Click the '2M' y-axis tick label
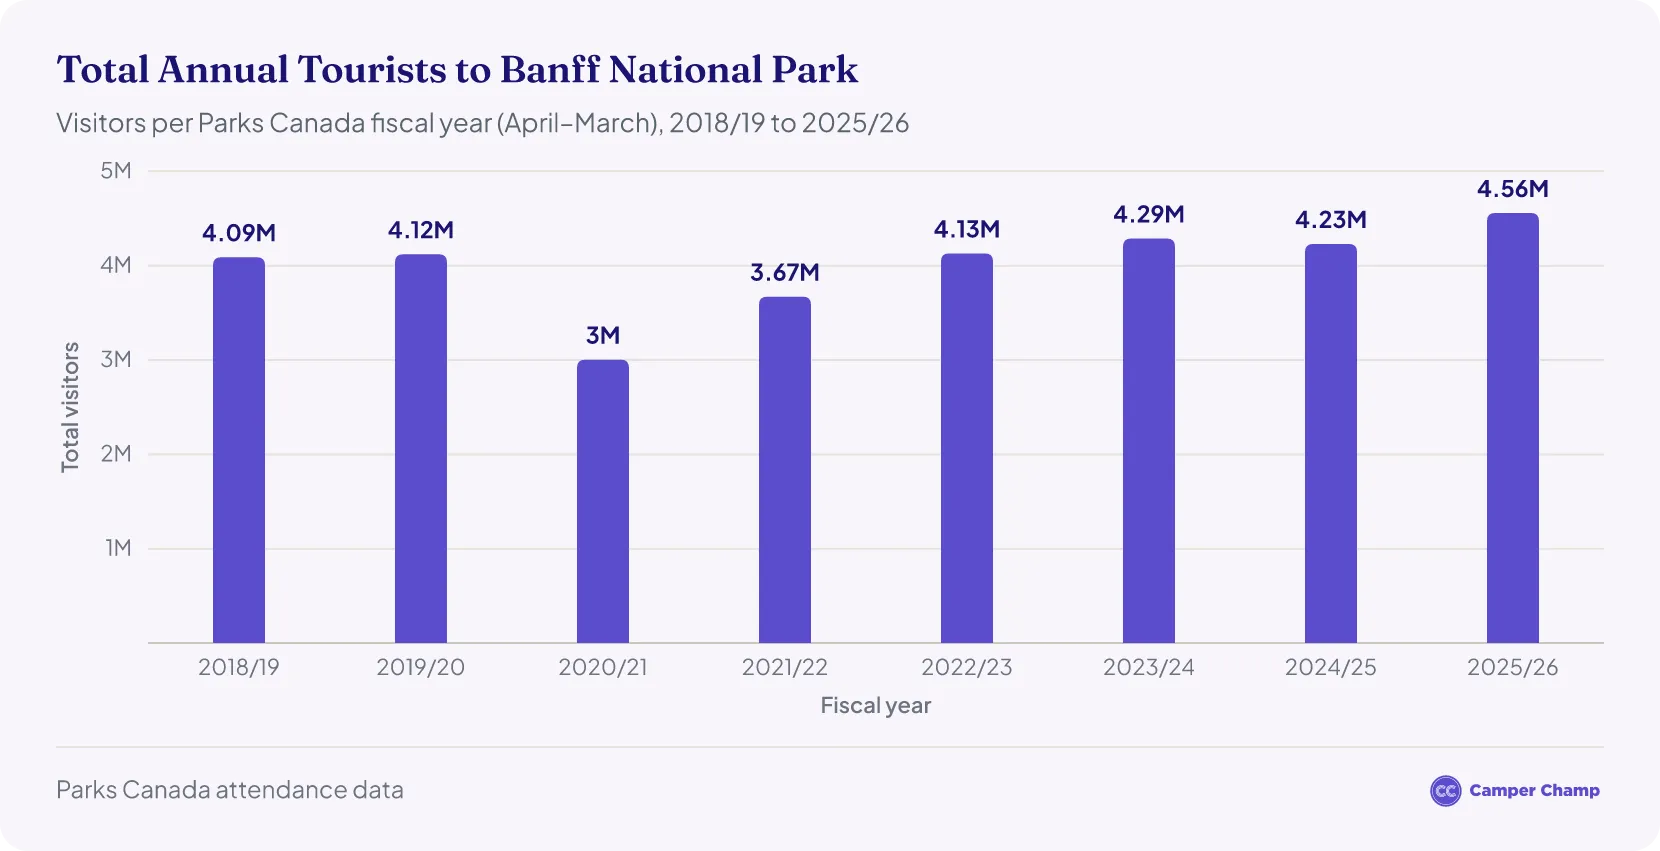 point(116,454)
